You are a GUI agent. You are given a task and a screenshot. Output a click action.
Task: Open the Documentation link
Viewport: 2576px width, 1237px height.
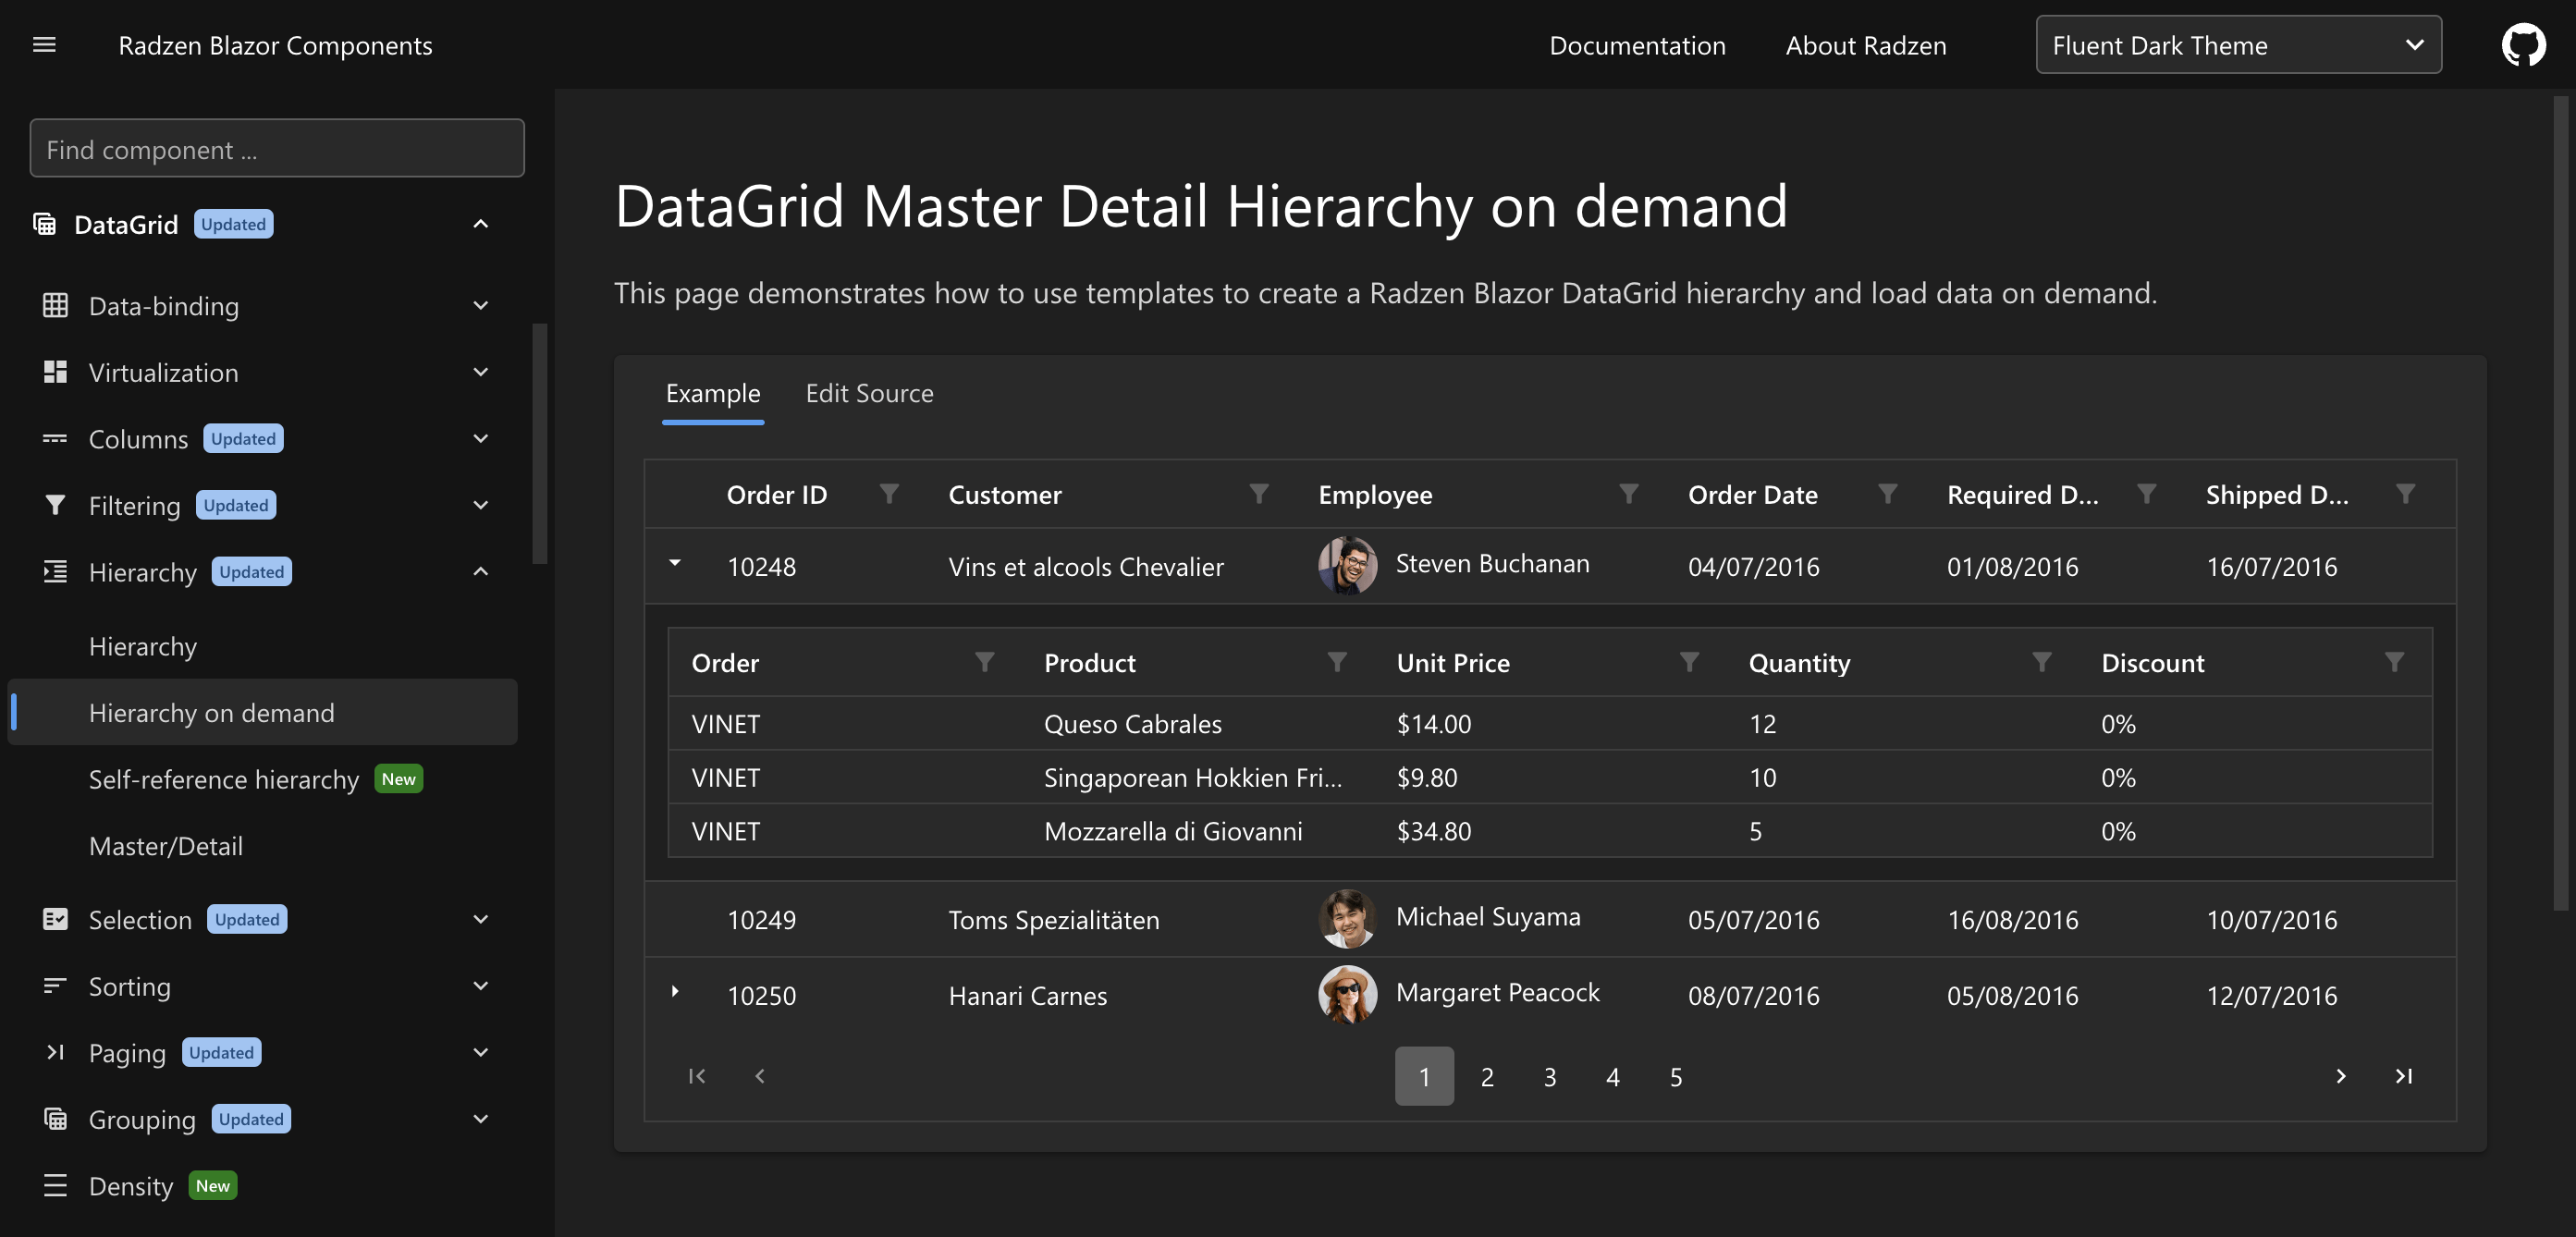[x=1637, y=46]
